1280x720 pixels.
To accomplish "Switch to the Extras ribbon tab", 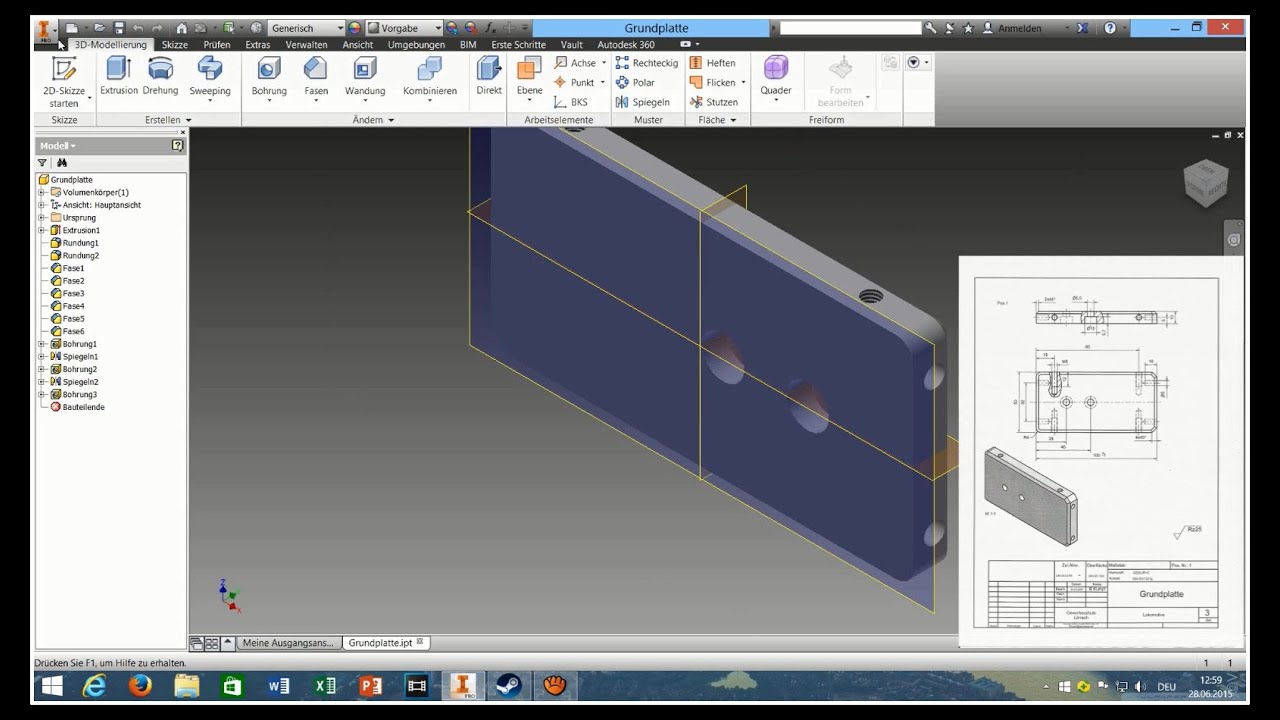I will pos(258,45).
